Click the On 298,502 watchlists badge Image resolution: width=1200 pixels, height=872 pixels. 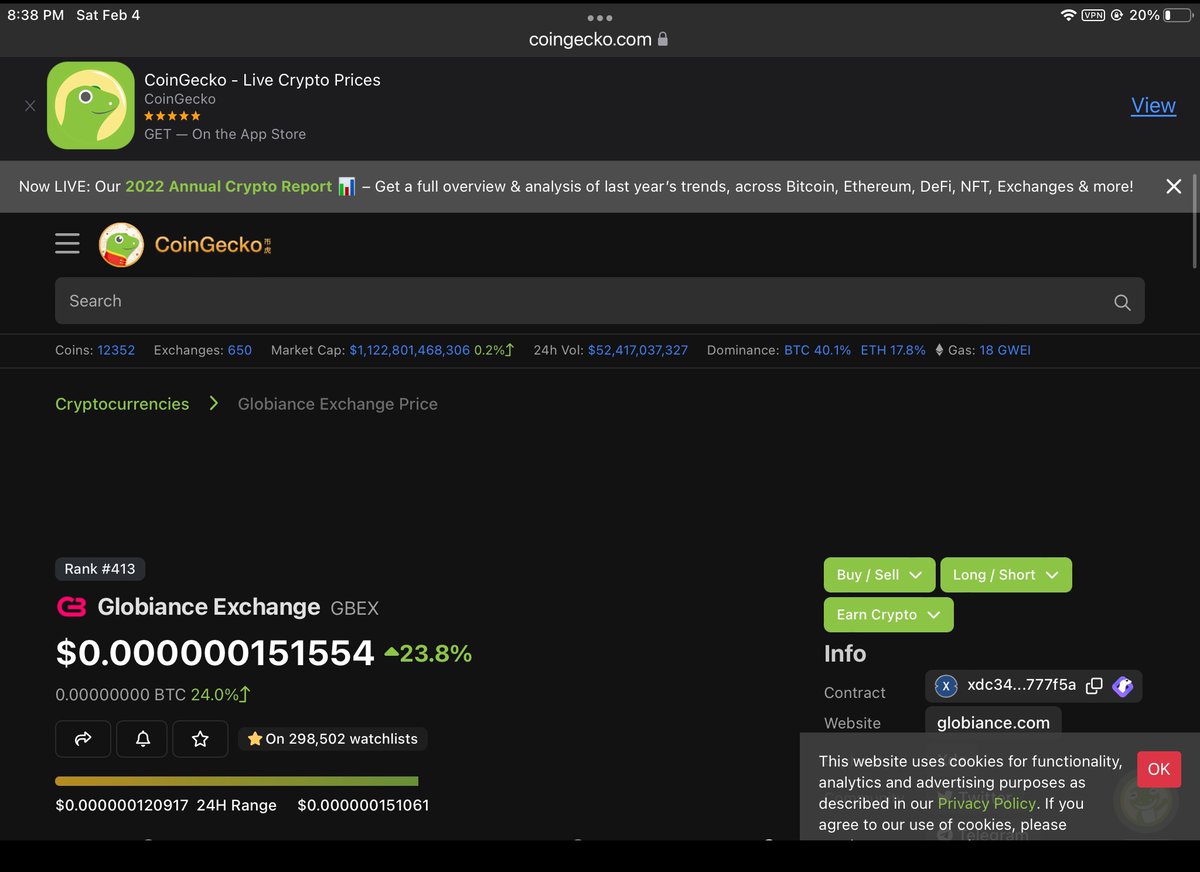pyautogui.click(x=333, y=739)
